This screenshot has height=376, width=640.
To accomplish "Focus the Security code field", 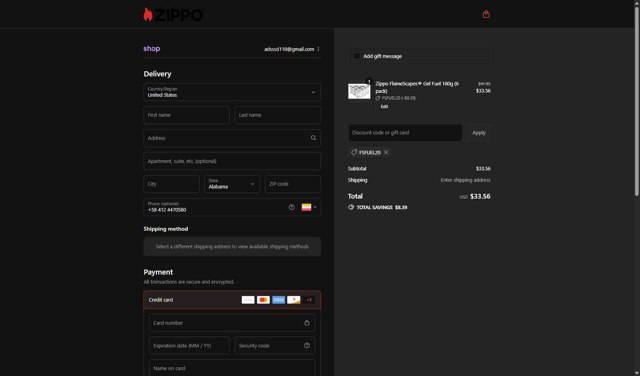I will (275, 345).
